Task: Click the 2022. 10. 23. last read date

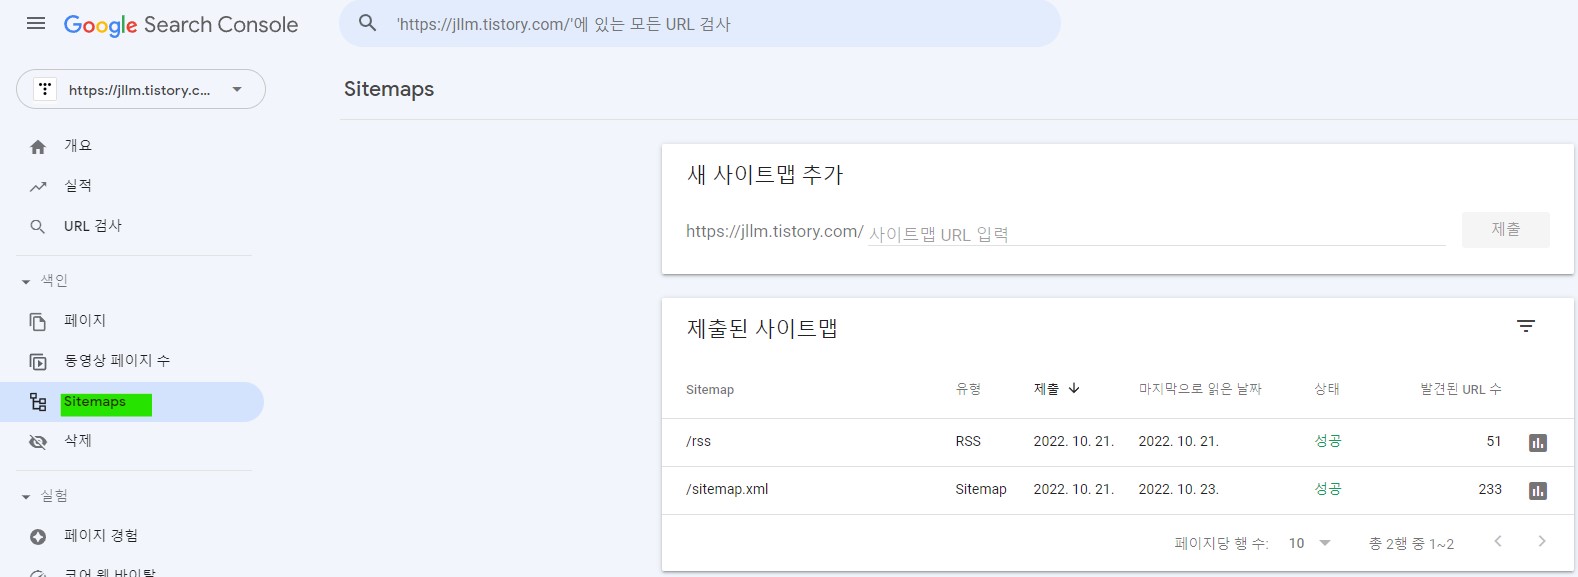Action: tap(1179, 489)
